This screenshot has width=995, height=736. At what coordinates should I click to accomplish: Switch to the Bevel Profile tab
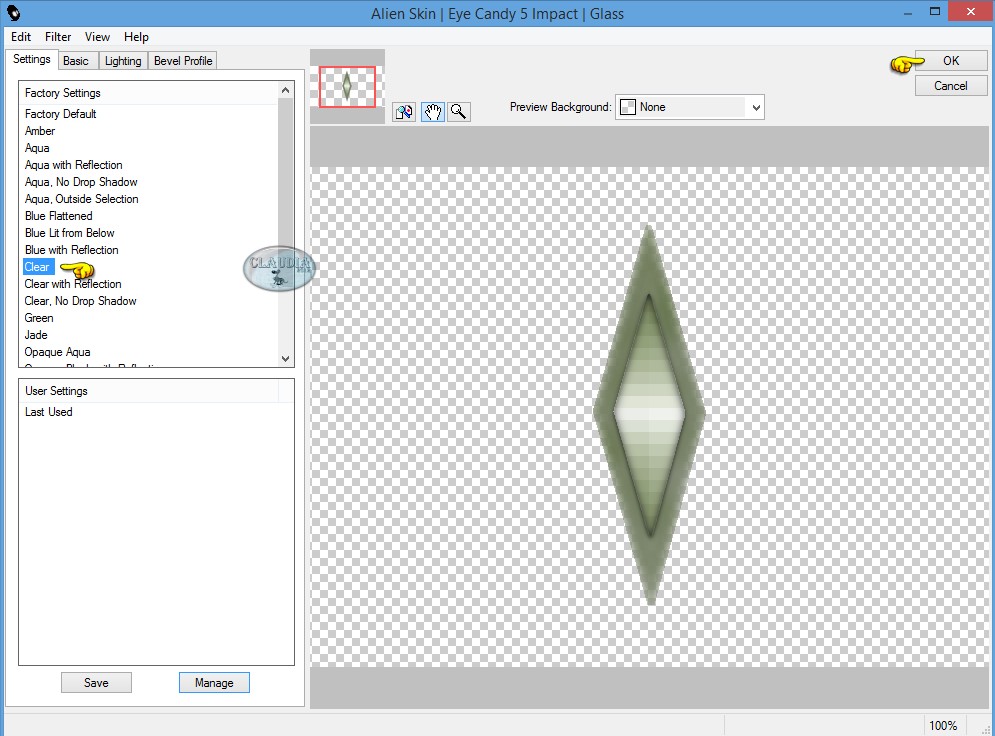tap(183, 61)
